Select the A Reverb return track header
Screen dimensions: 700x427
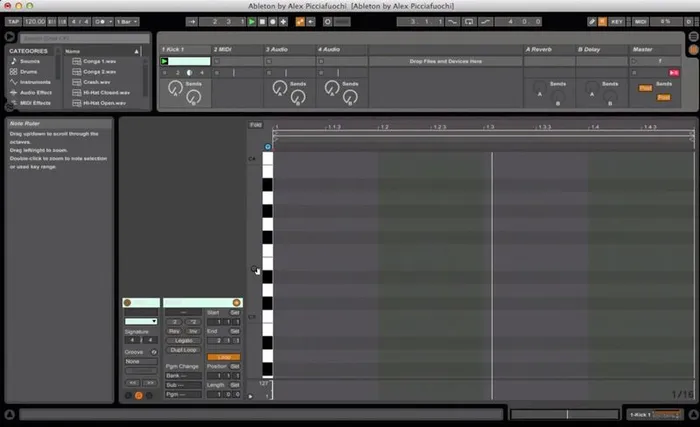[550, 49]
